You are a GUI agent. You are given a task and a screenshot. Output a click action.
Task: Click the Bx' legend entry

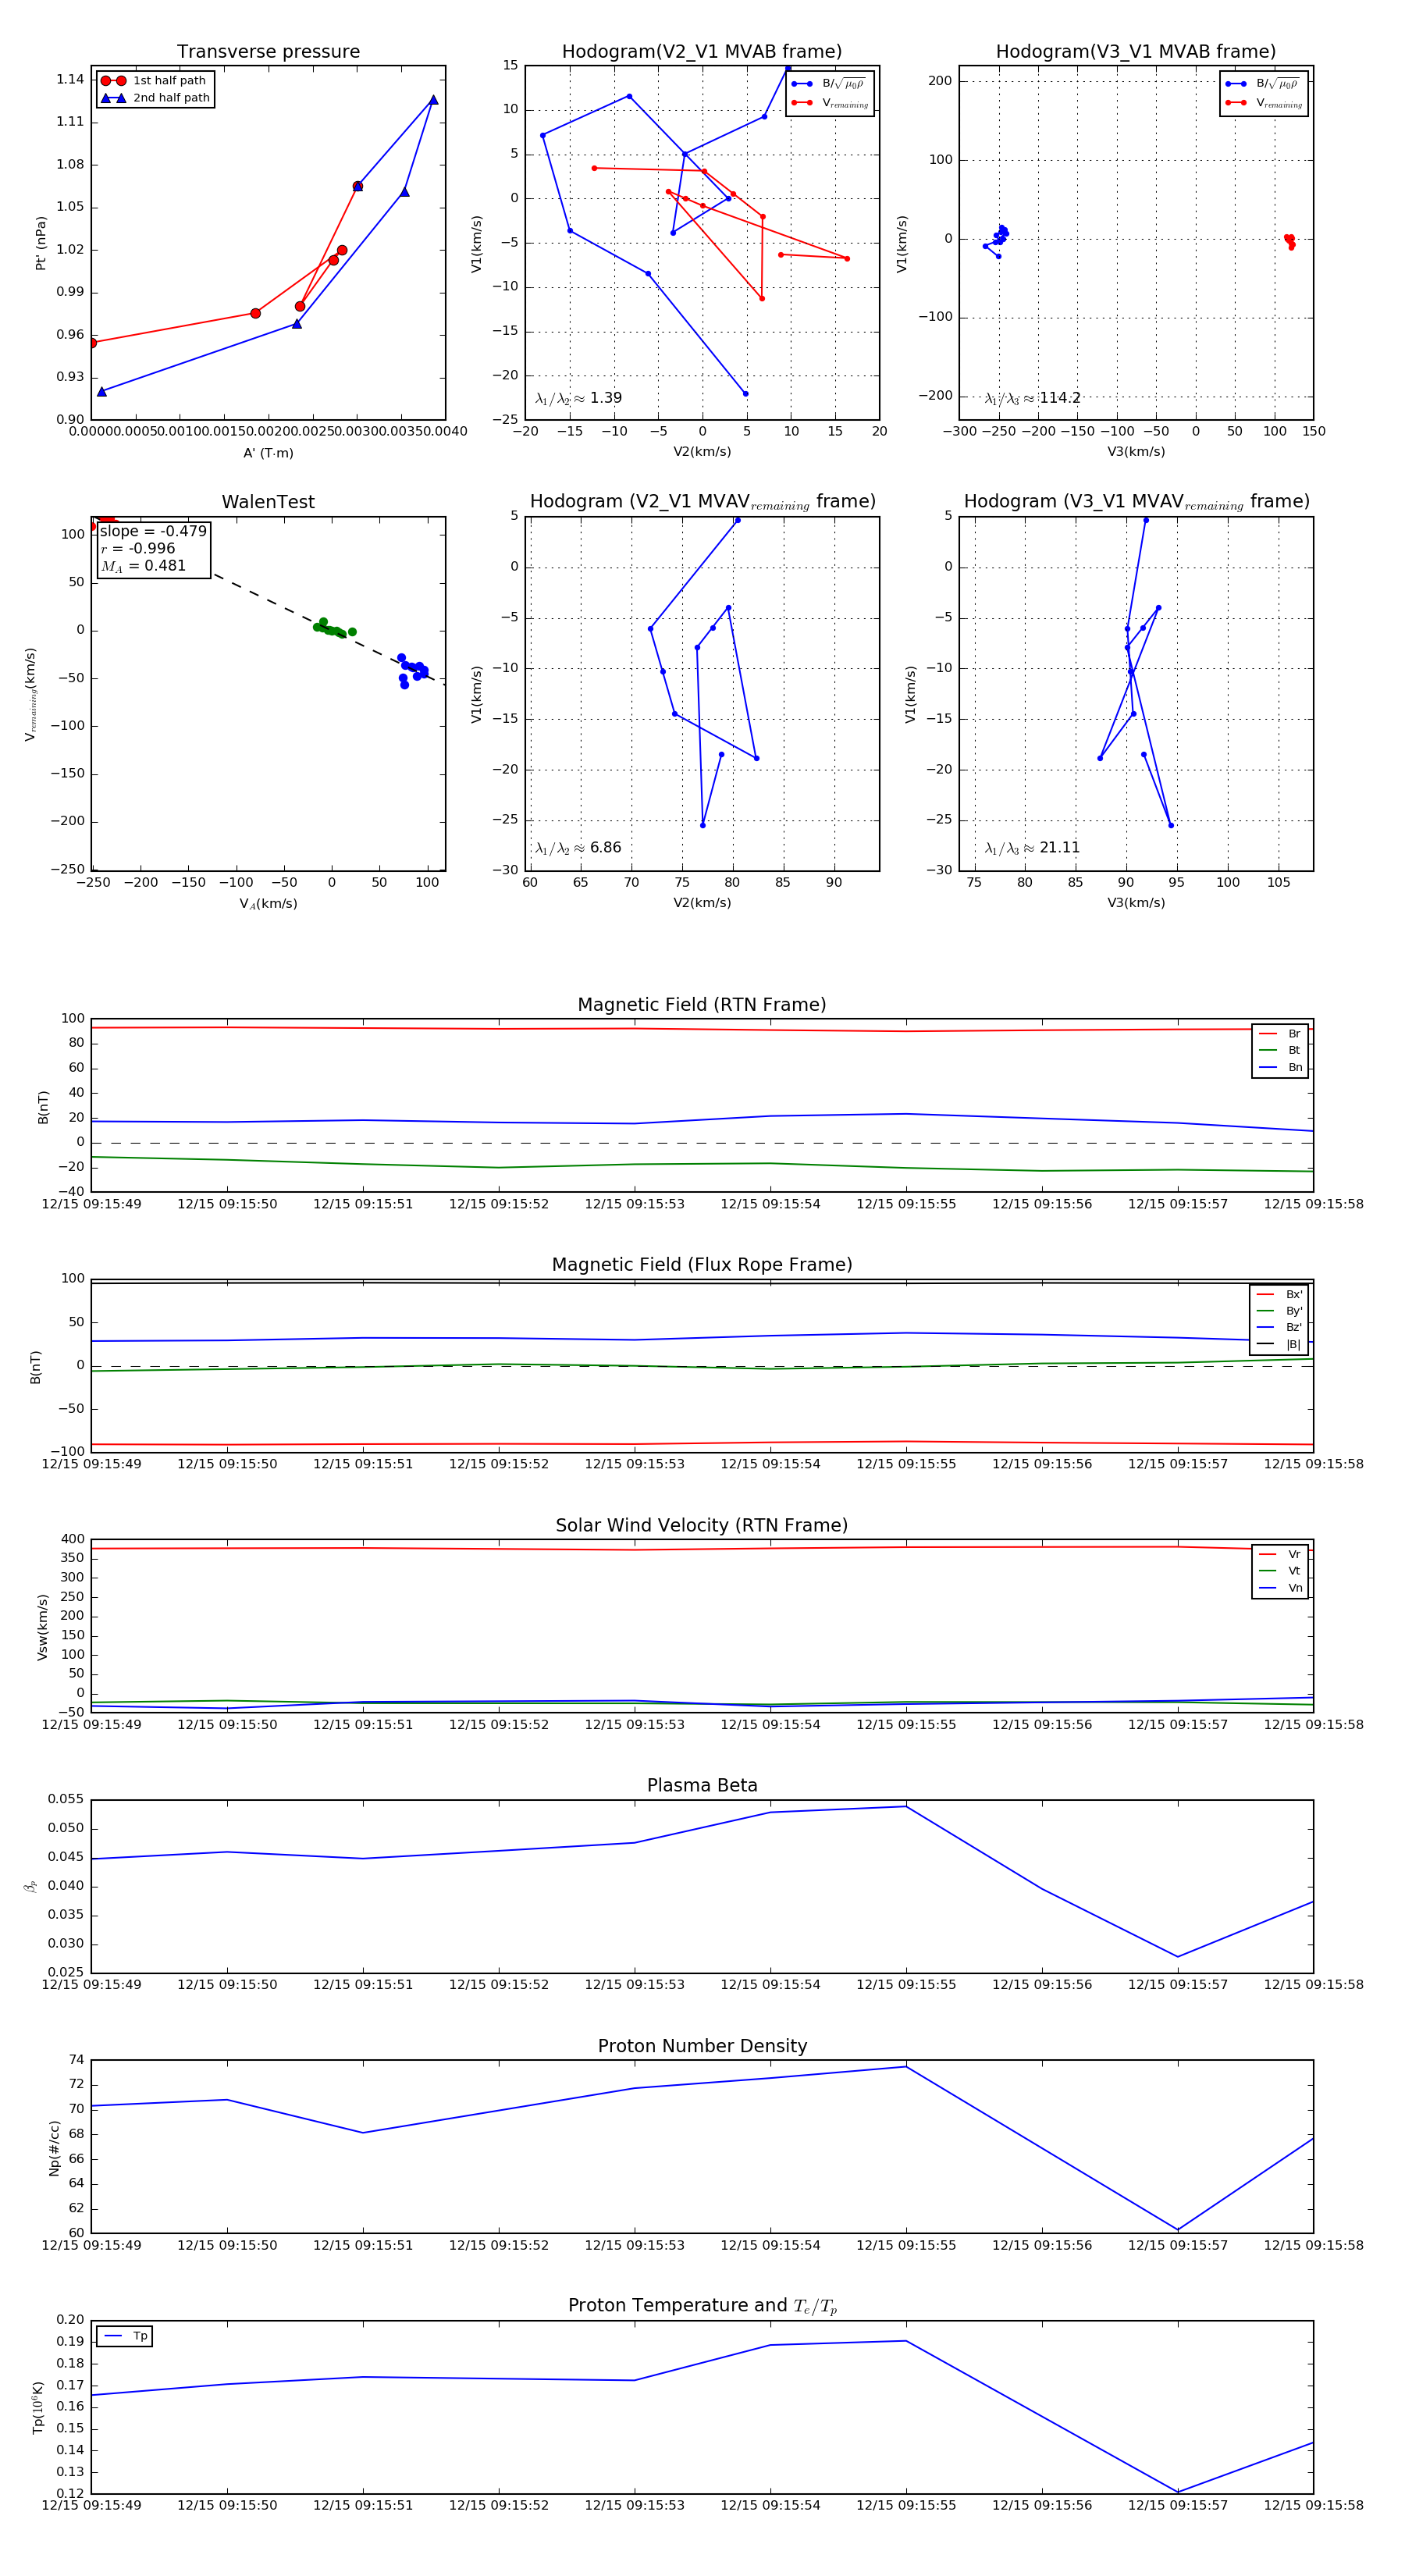tap(1279, 1294)
